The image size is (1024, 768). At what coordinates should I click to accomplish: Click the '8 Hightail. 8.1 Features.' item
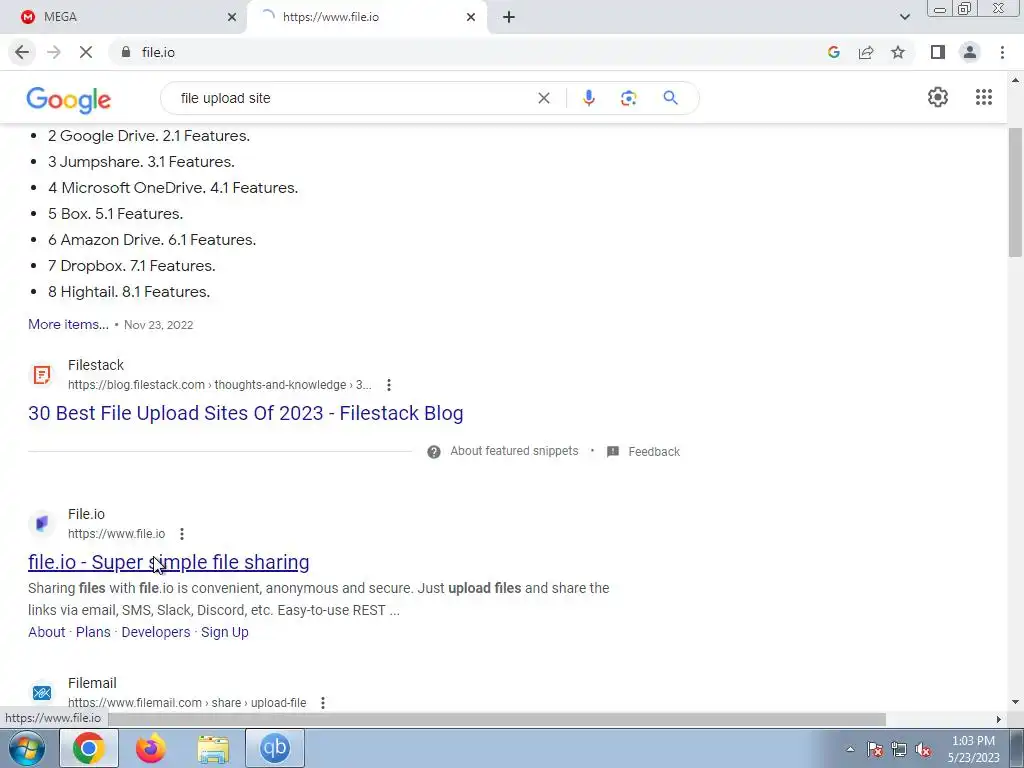click(129, 292)
